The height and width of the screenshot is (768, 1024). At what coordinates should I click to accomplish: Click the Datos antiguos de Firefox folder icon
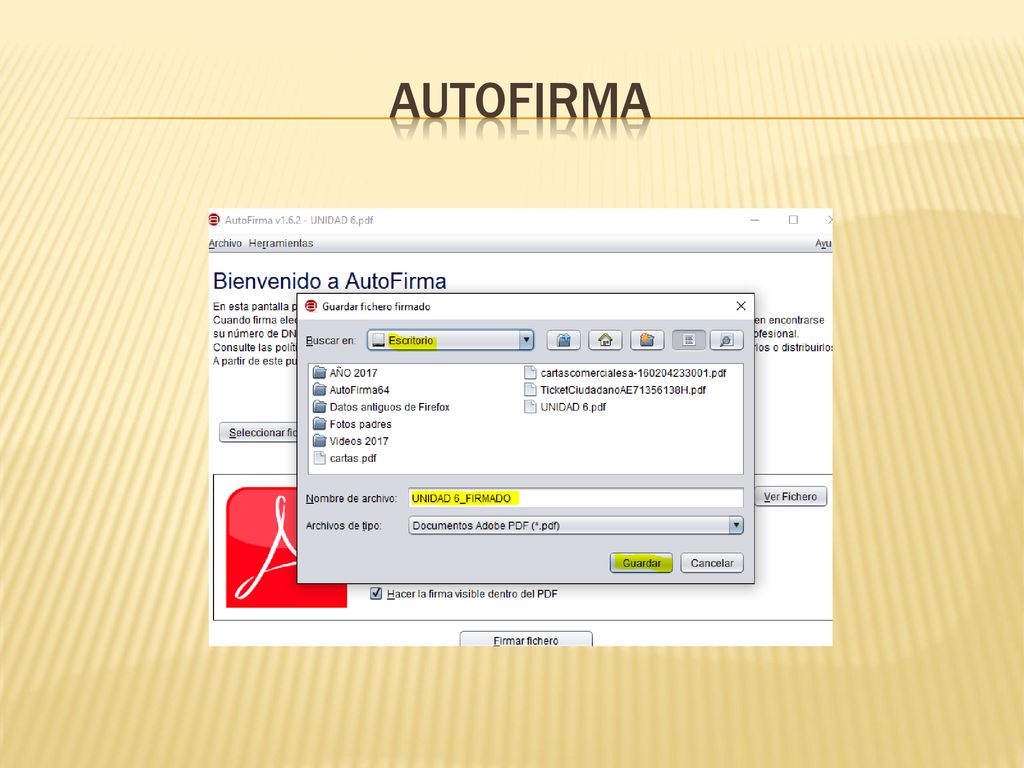point(319,406)
